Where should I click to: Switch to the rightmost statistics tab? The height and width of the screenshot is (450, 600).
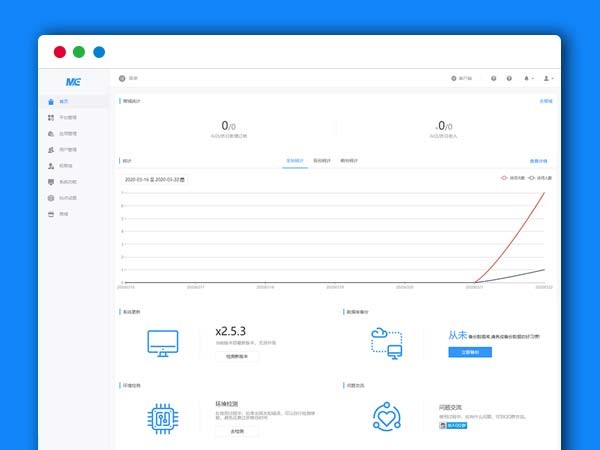[349, 160]
